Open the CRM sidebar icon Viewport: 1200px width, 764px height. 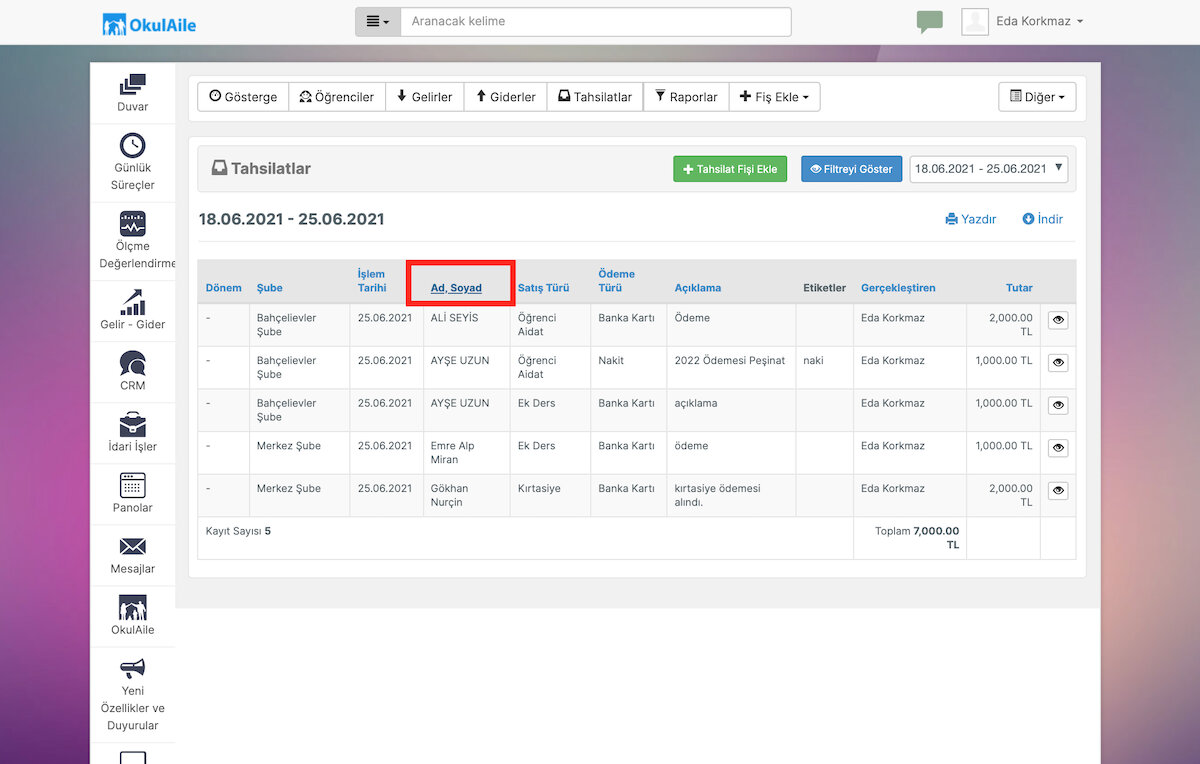132,363
